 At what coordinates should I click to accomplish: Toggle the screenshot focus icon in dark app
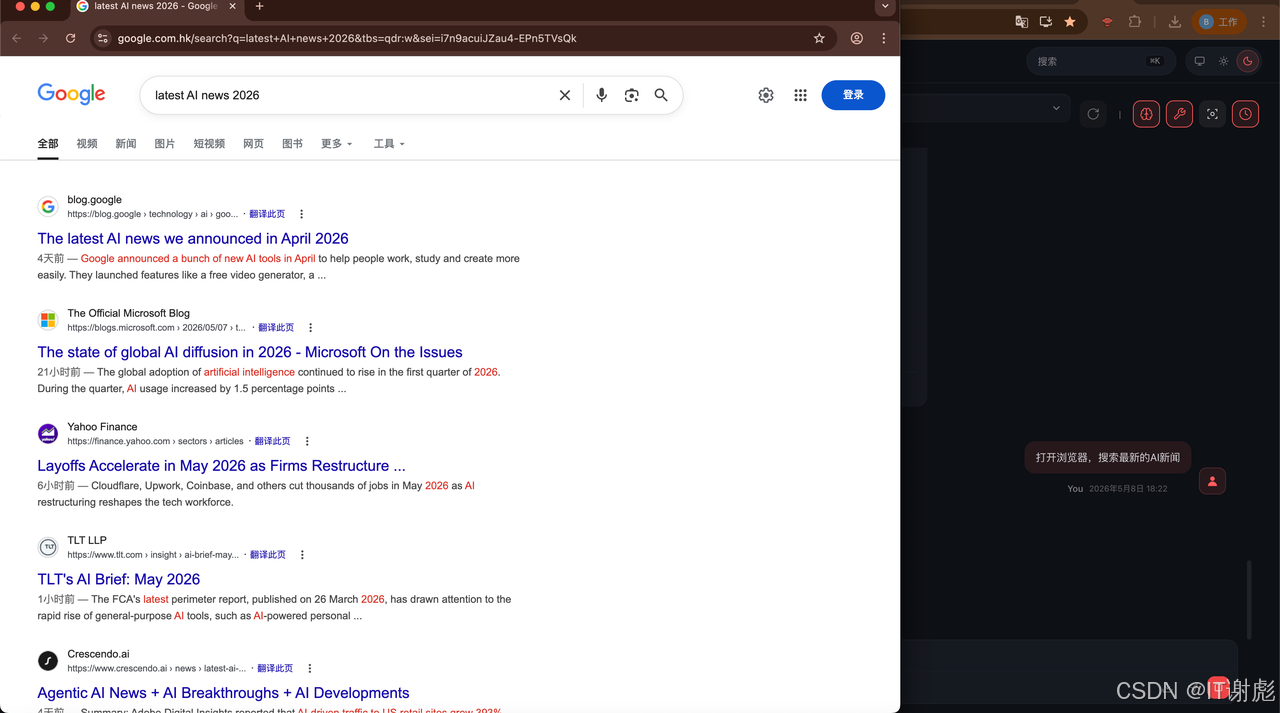tap(1212, 114)
